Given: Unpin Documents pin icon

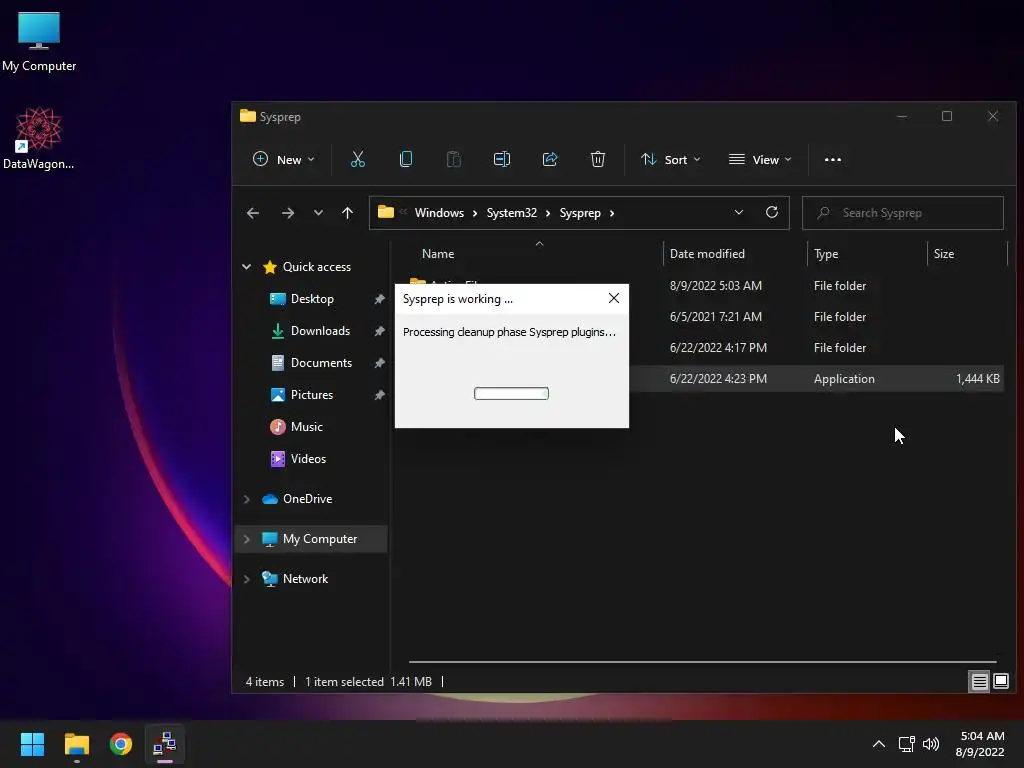Looking at the screenshot, I should coord(379,363).
